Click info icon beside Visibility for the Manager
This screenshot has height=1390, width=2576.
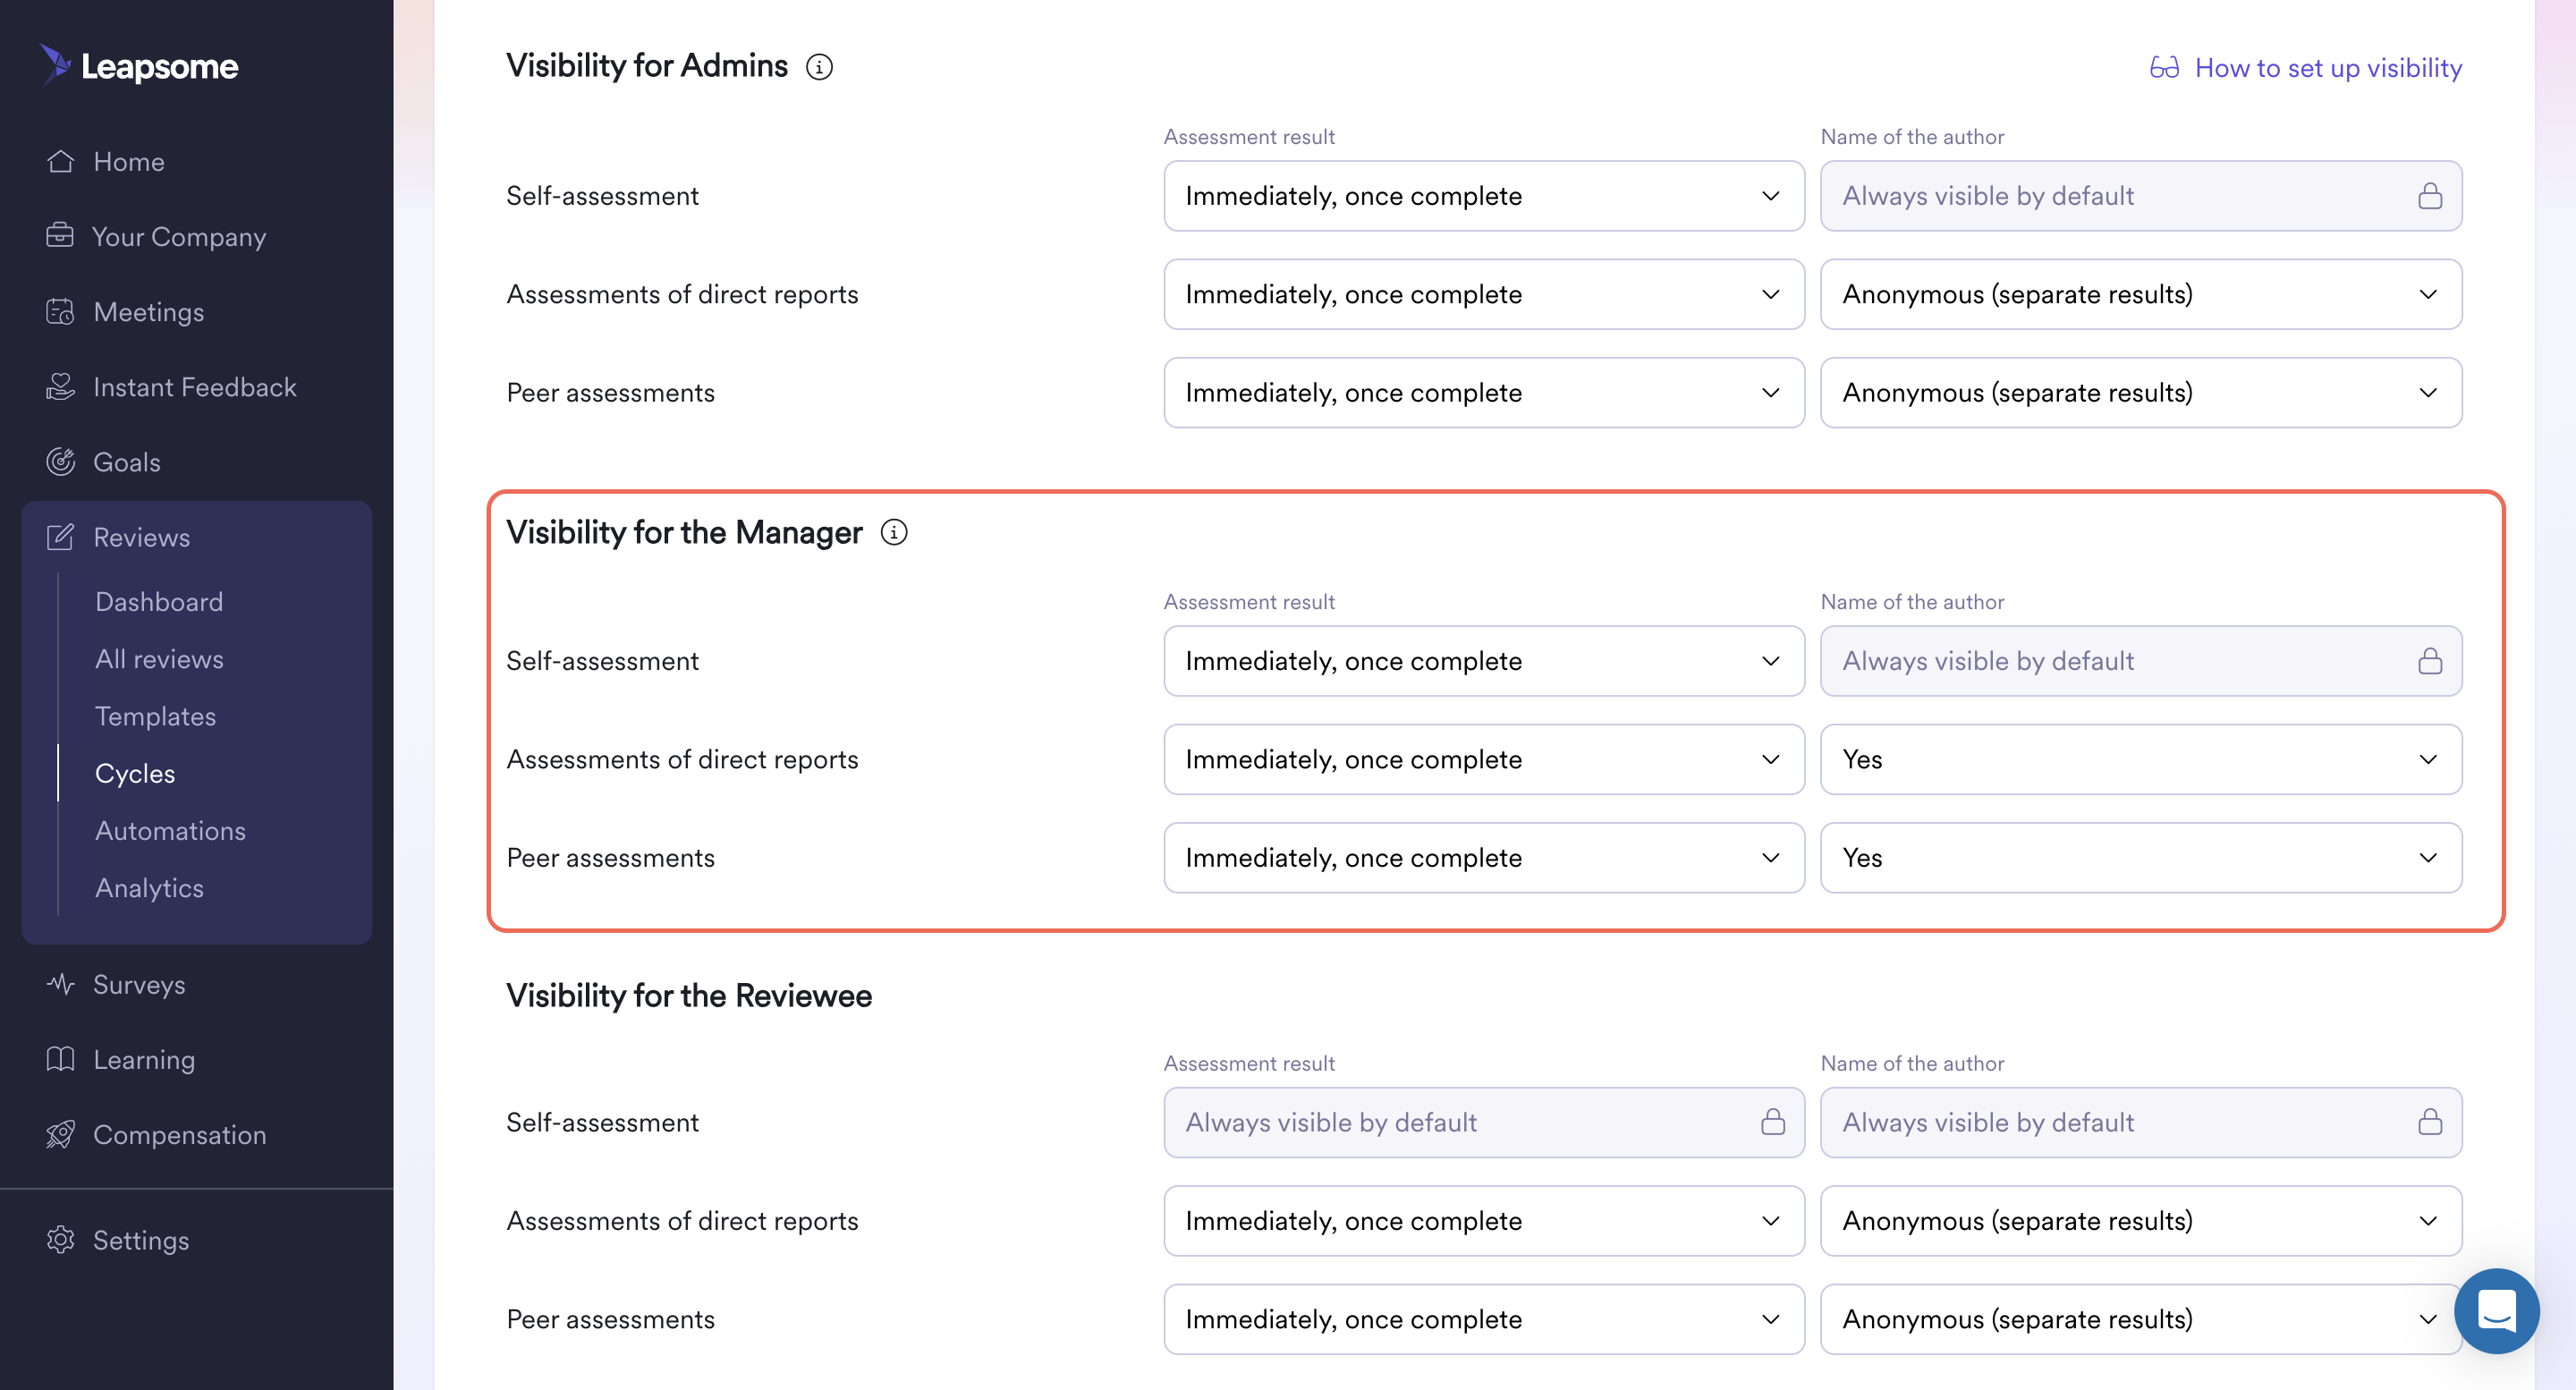tap(894, 533)
